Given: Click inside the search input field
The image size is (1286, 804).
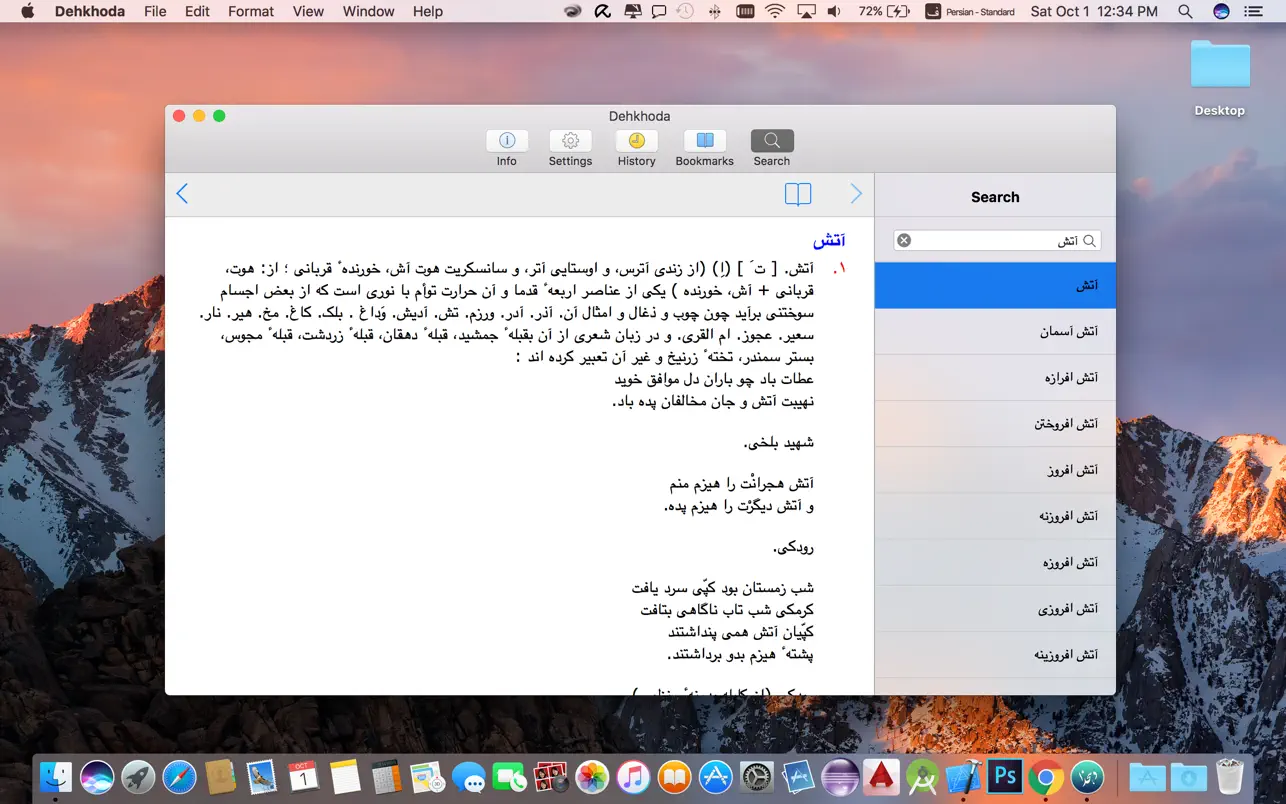Looking at the screenshot, I should [x=995, y=240].
